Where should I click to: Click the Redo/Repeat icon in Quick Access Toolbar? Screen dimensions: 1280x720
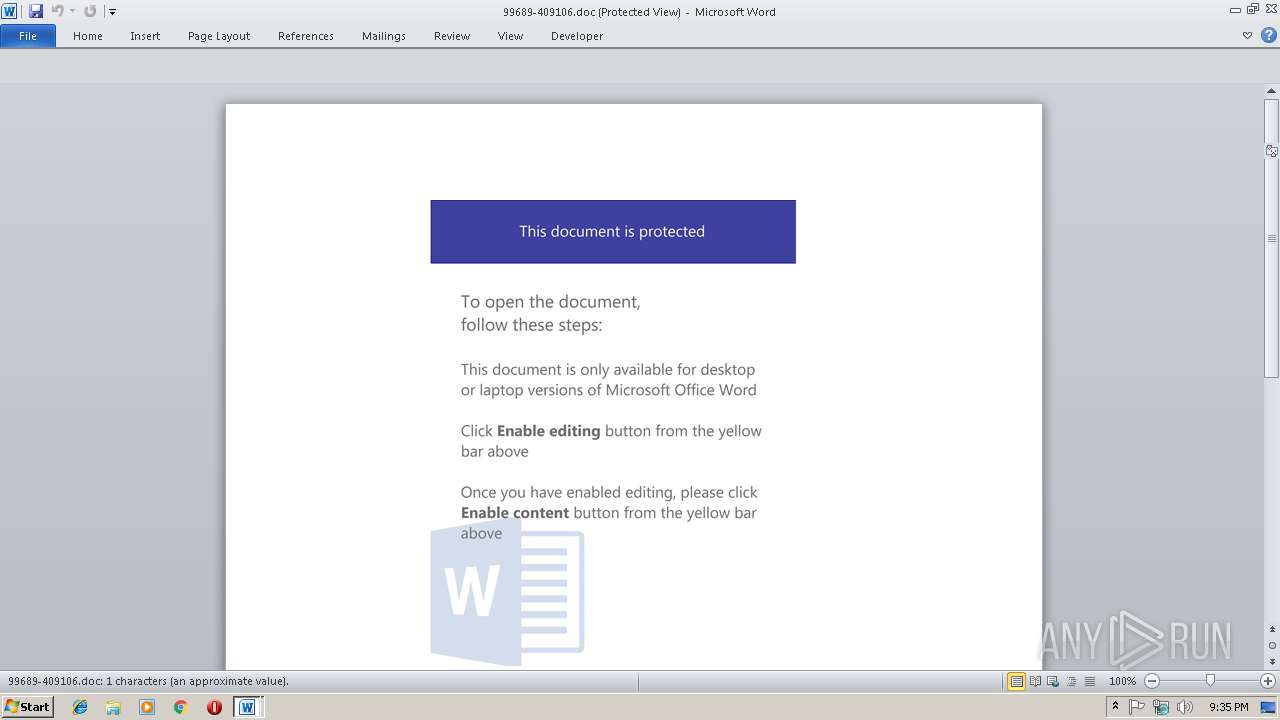[x=90, y=11]
